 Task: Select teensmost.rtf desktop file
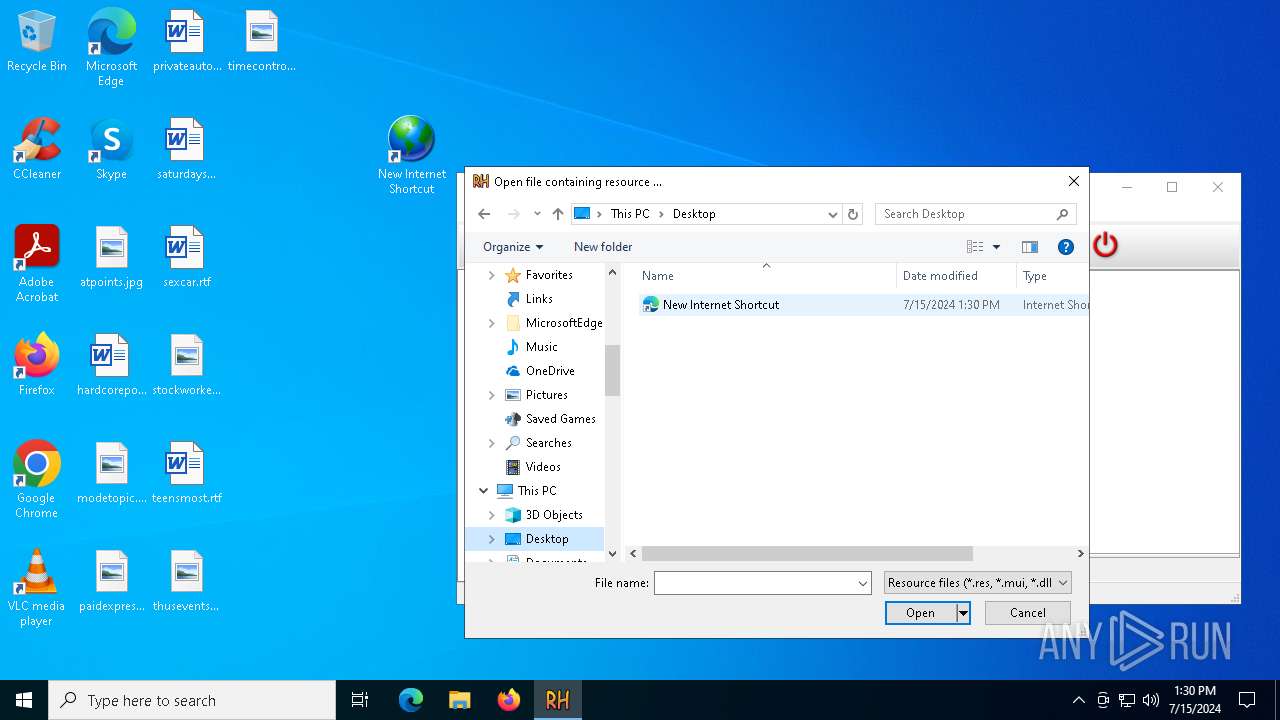(186, 473)
